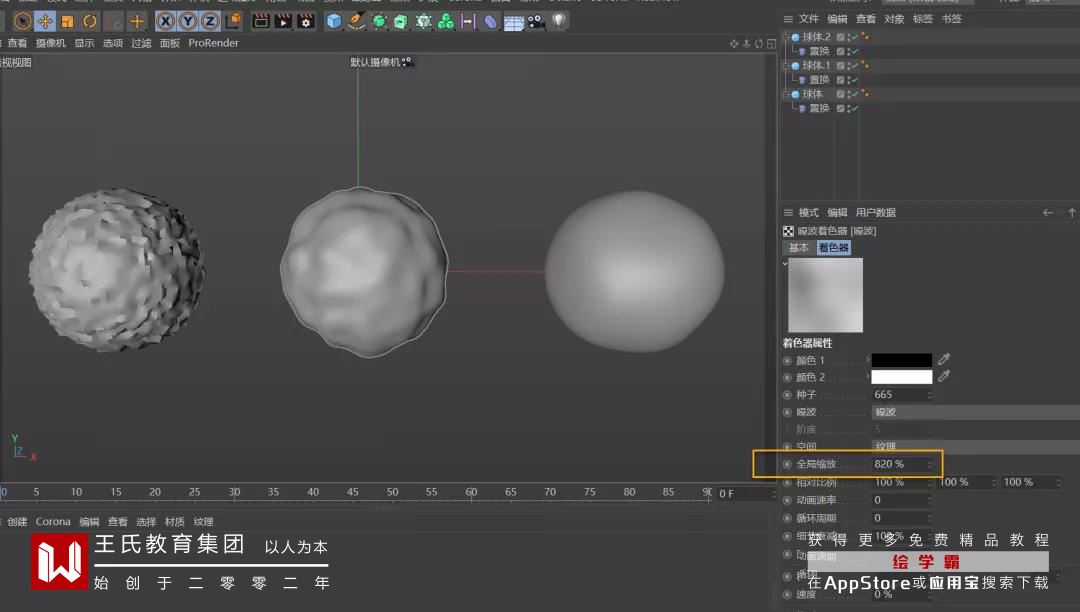The image size is (1080, 612).
Task: Toggle layer checkbox for 球体.2
Action: [x=840, y=37]
